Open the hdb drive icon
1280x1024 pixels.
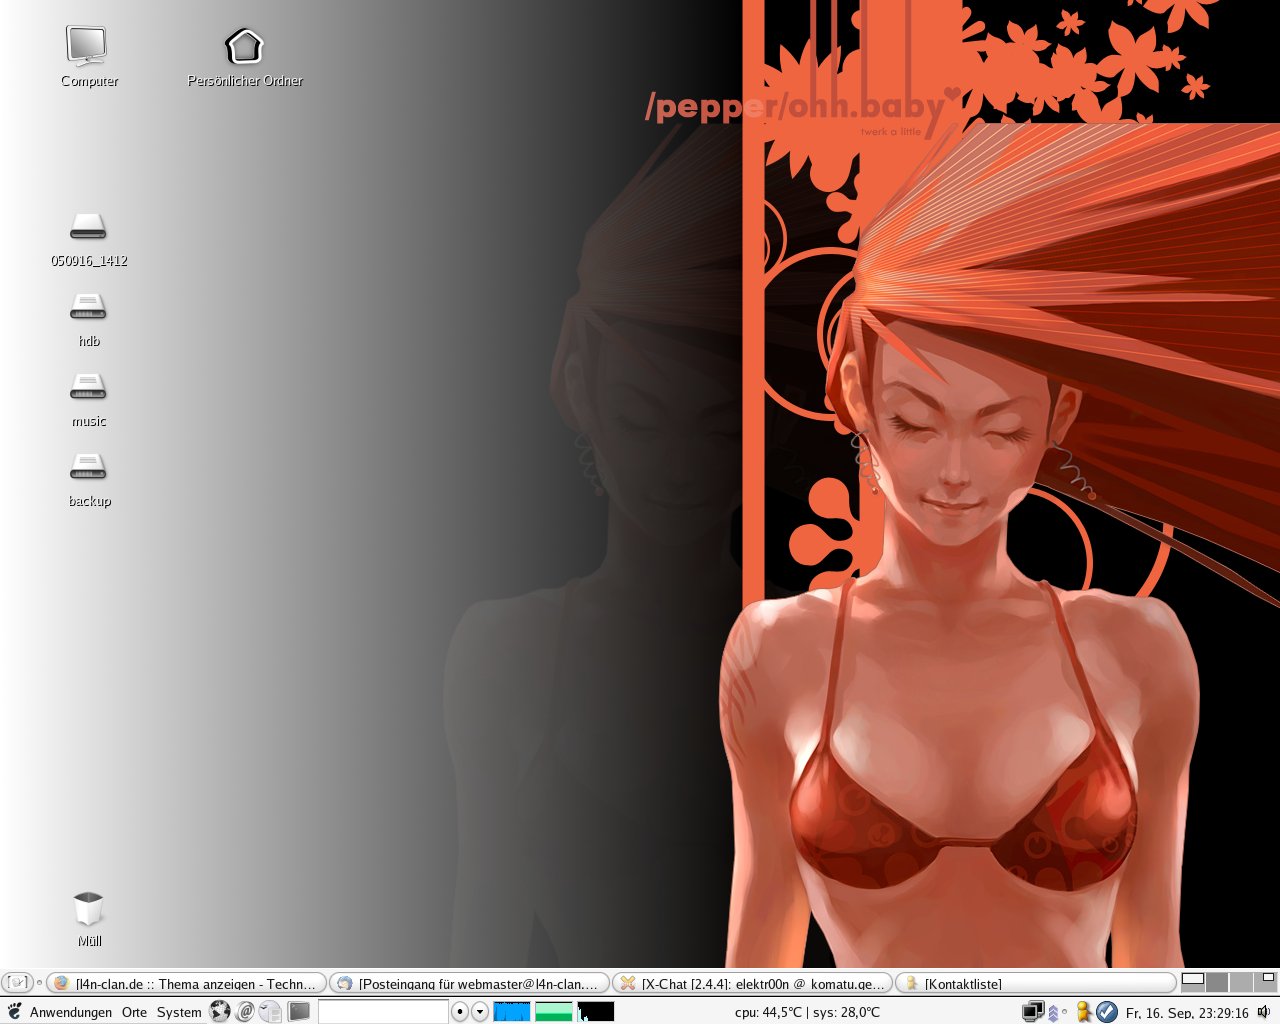(x=88, y=307)
